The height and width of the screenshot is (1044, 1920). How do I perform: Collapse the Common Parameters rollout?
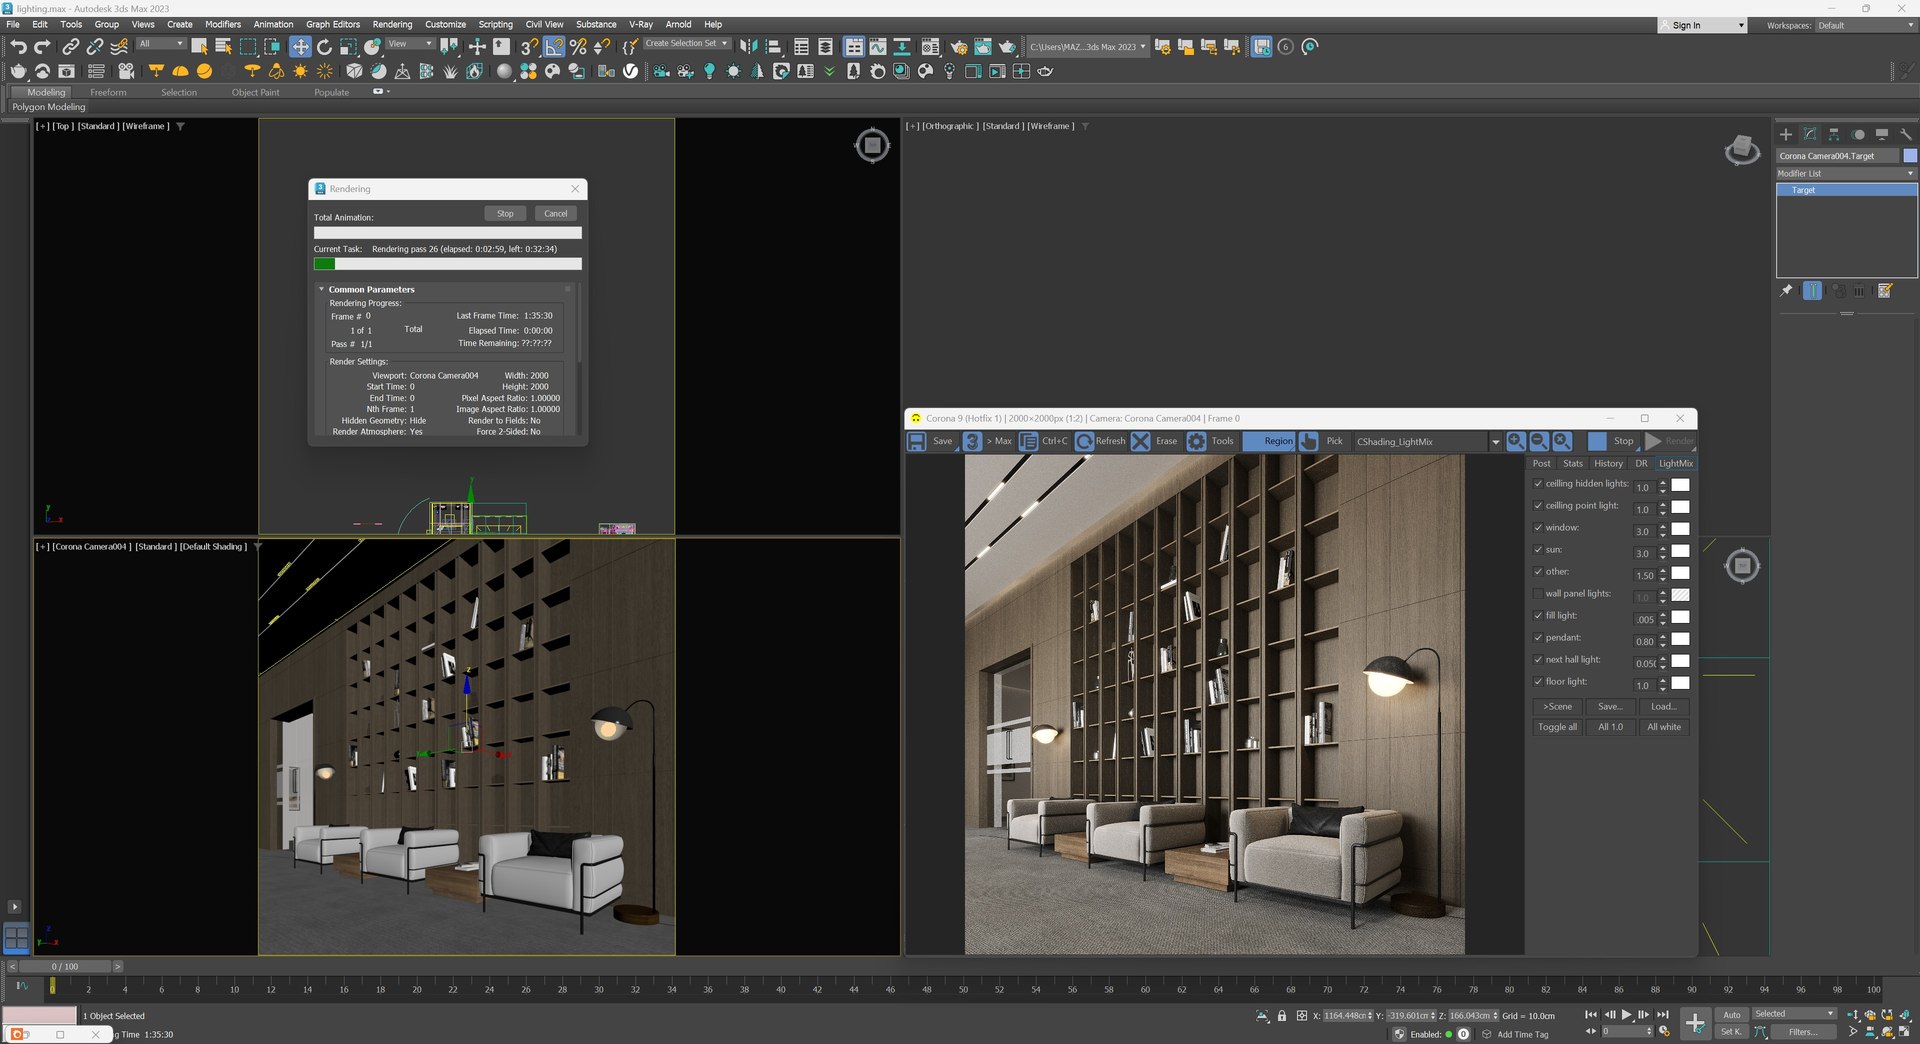pos(322,290)
